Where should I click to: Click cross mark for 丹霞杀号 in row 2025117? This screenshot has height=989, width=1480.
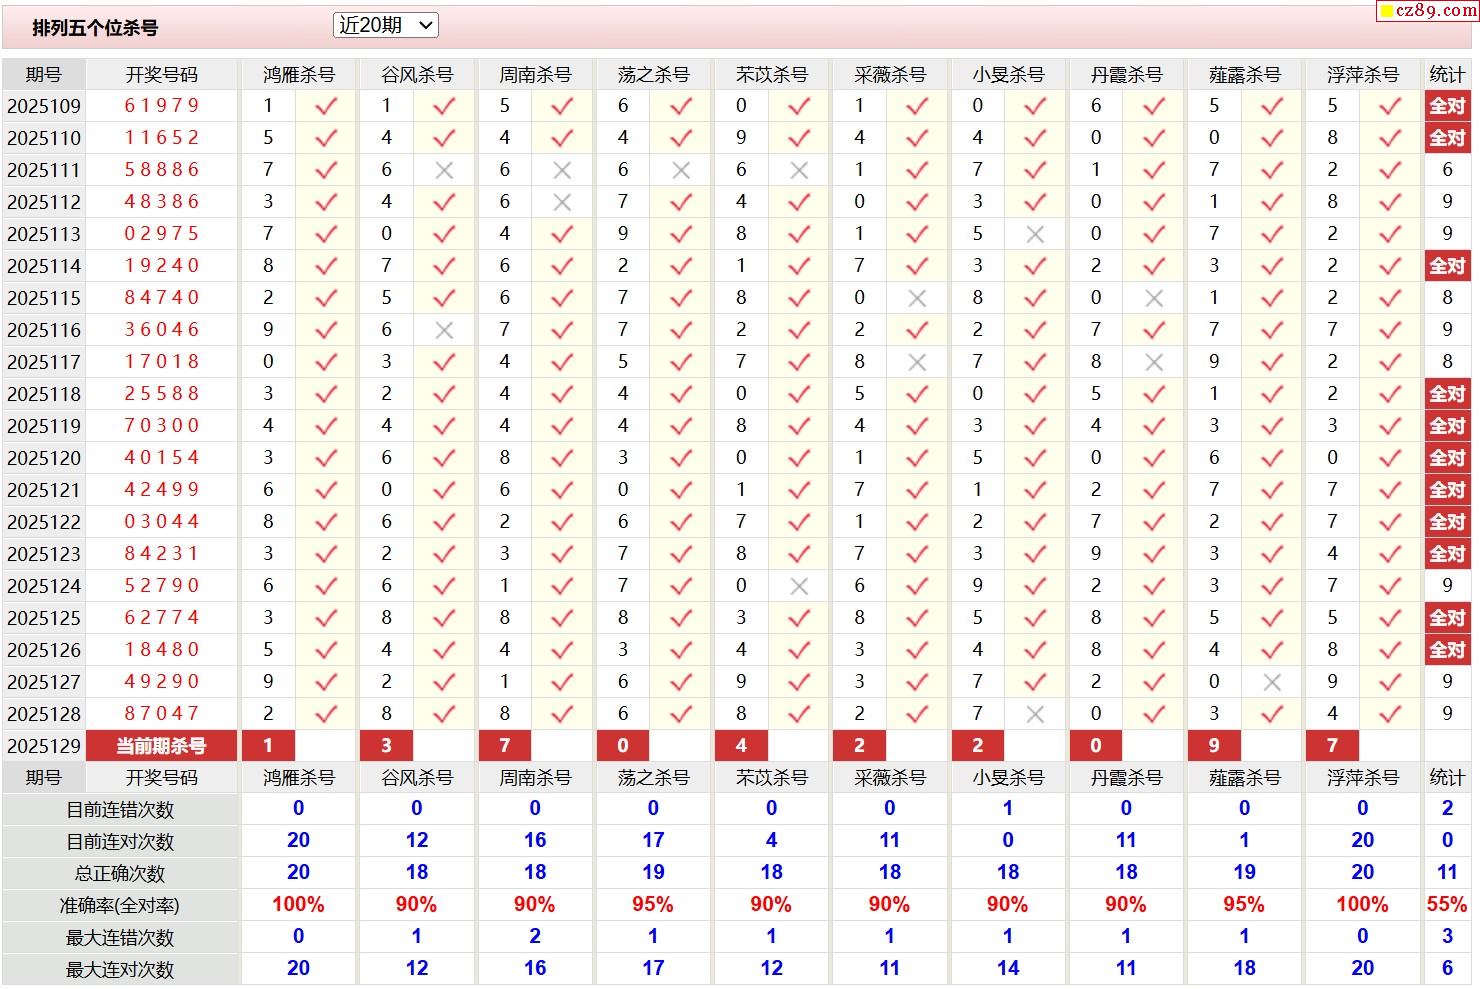(x=1154, y=362)
